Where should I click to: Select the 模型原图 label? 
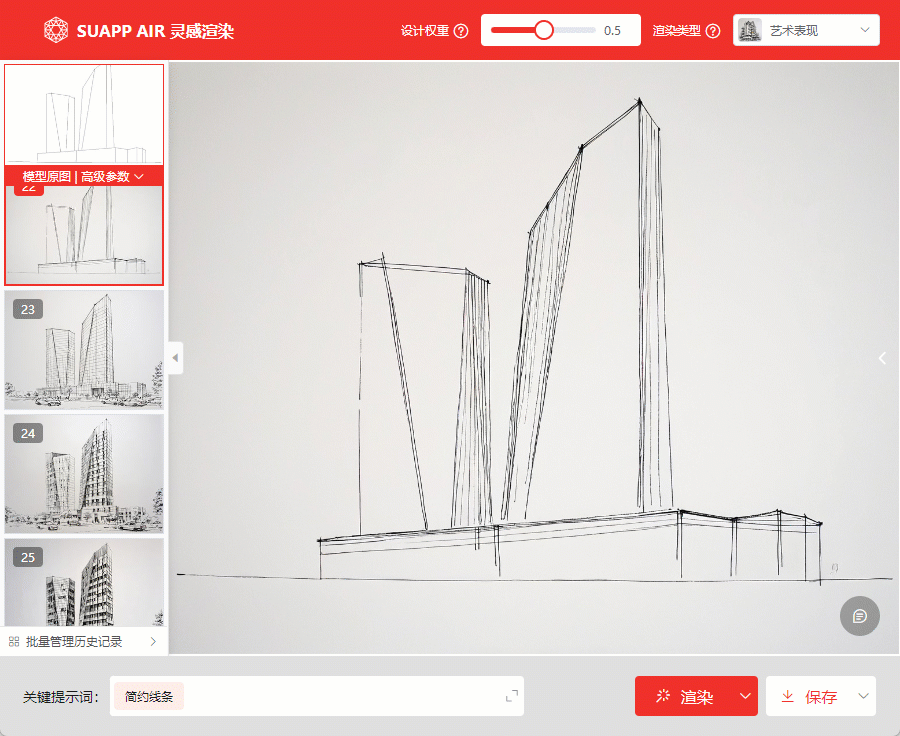tap(46, 177)
